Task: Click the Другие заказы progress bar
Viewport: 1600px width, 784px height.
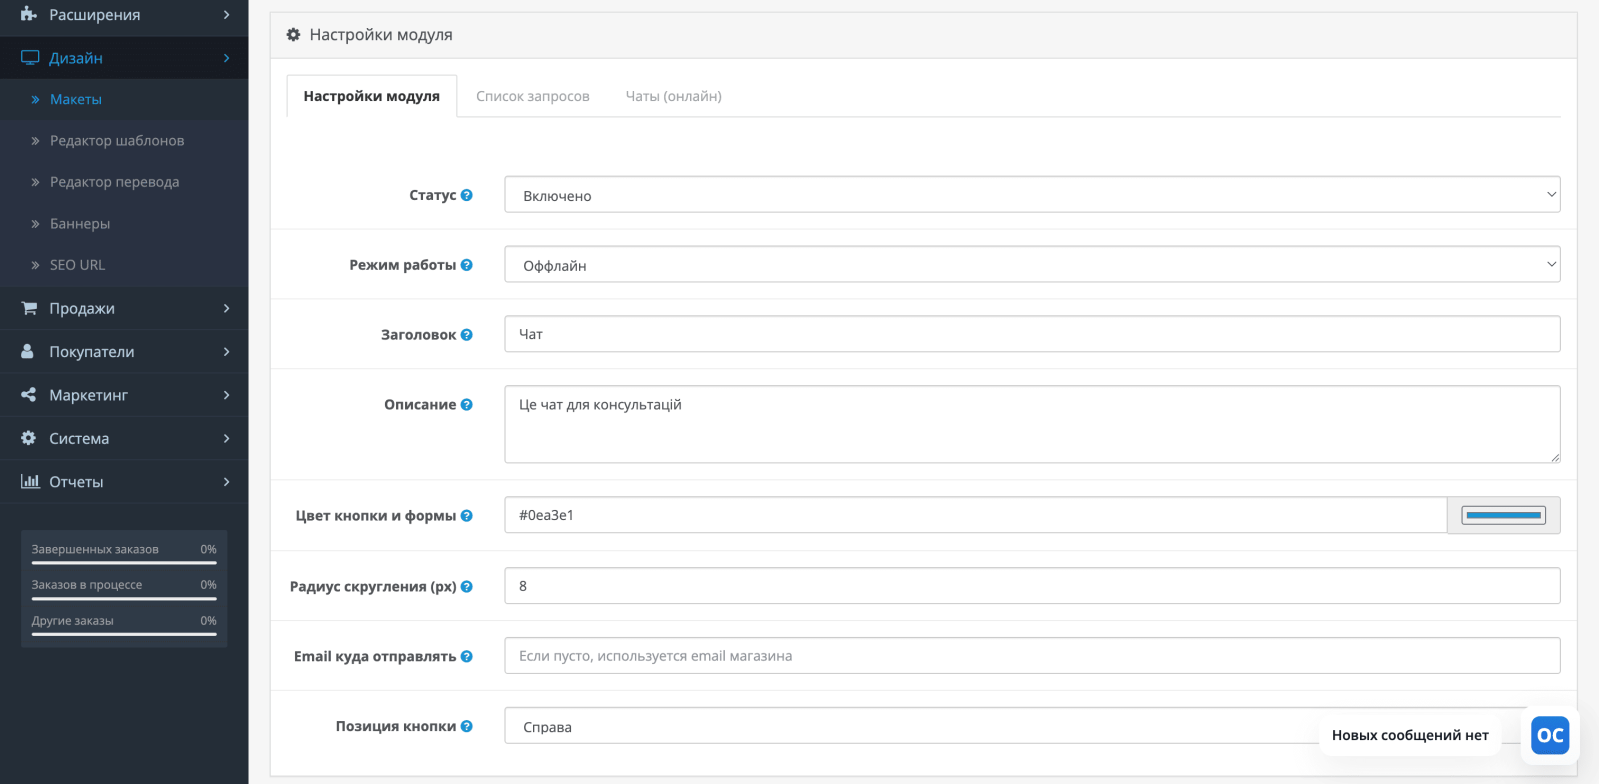Action: pyautogui.click(x=124, y=634)
